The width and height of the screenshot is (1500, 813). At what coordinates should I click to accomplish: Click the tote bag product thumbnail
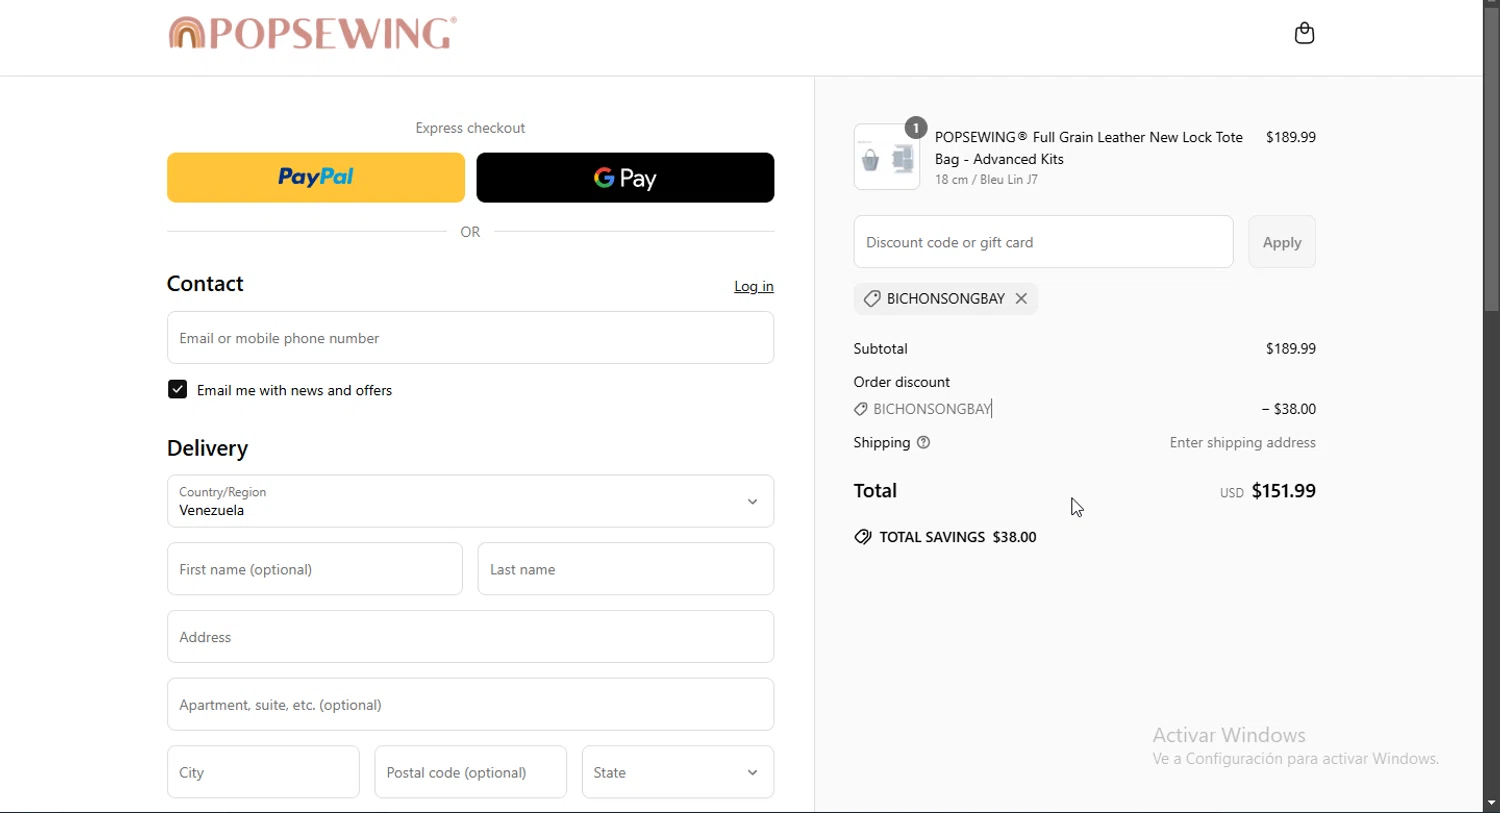click(887, 157)
